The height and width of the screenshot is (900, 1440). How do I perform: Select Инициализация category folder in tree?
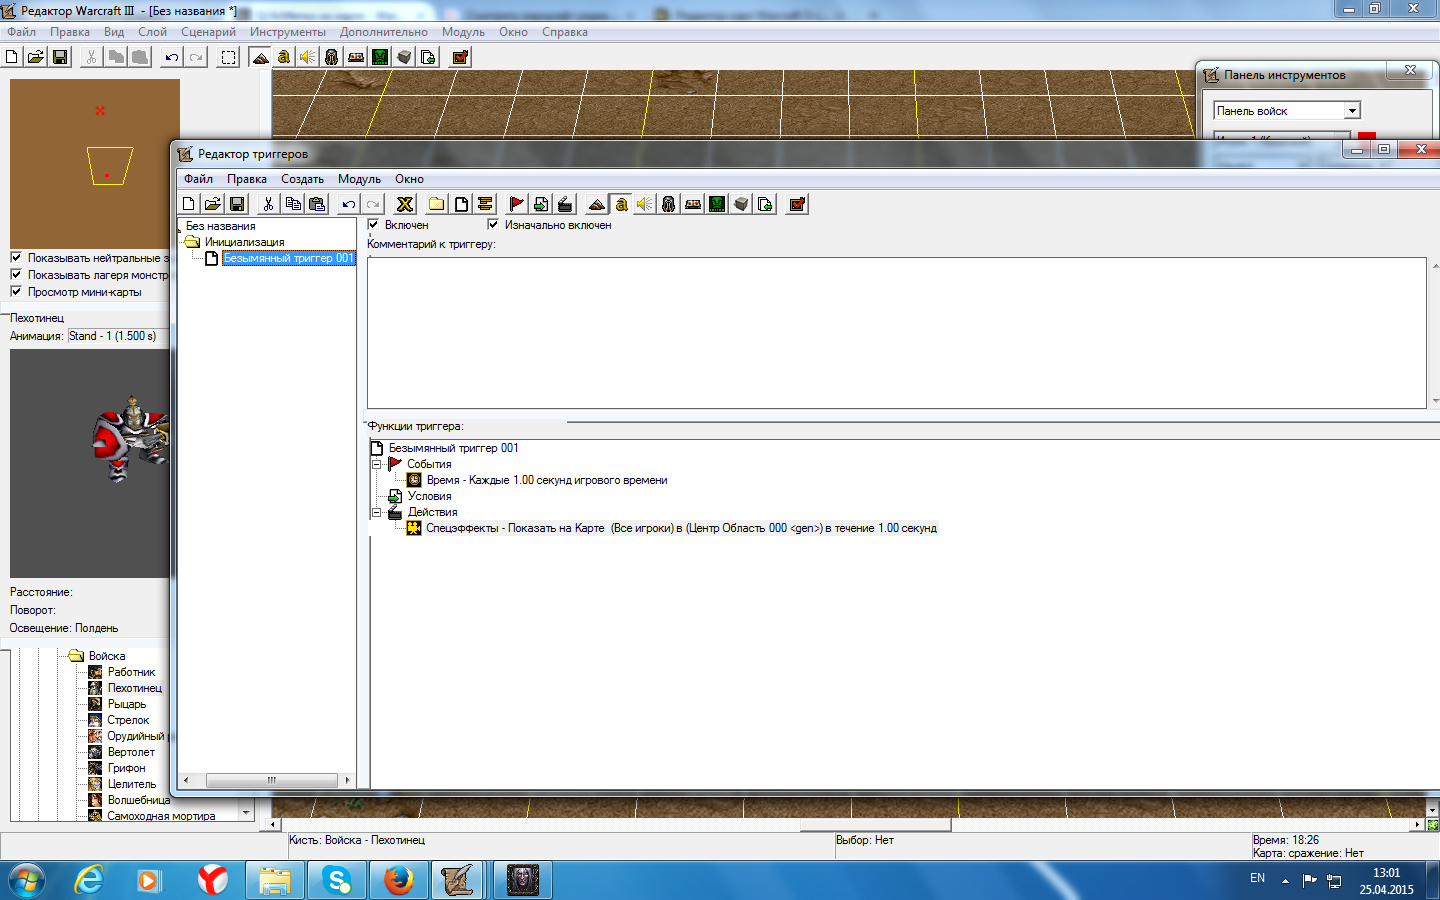(244, 242)
